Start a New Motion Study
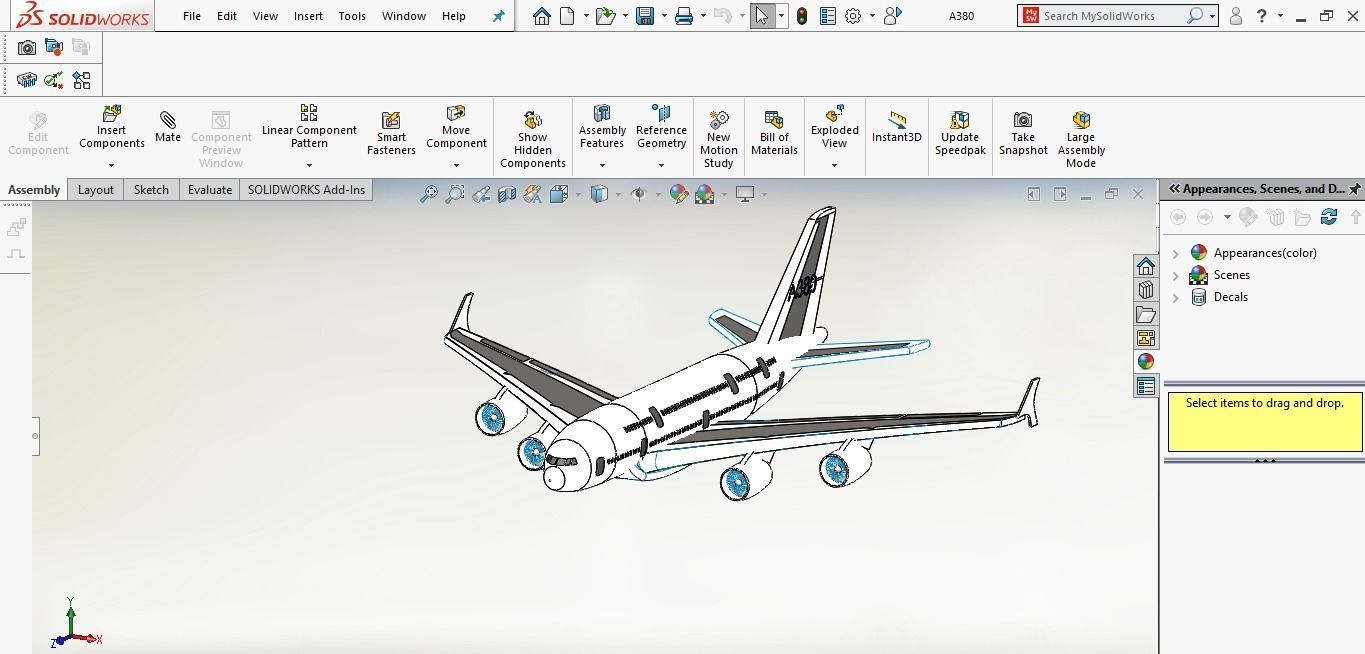The image size is (1365, 654). click(x=718, y=139)
